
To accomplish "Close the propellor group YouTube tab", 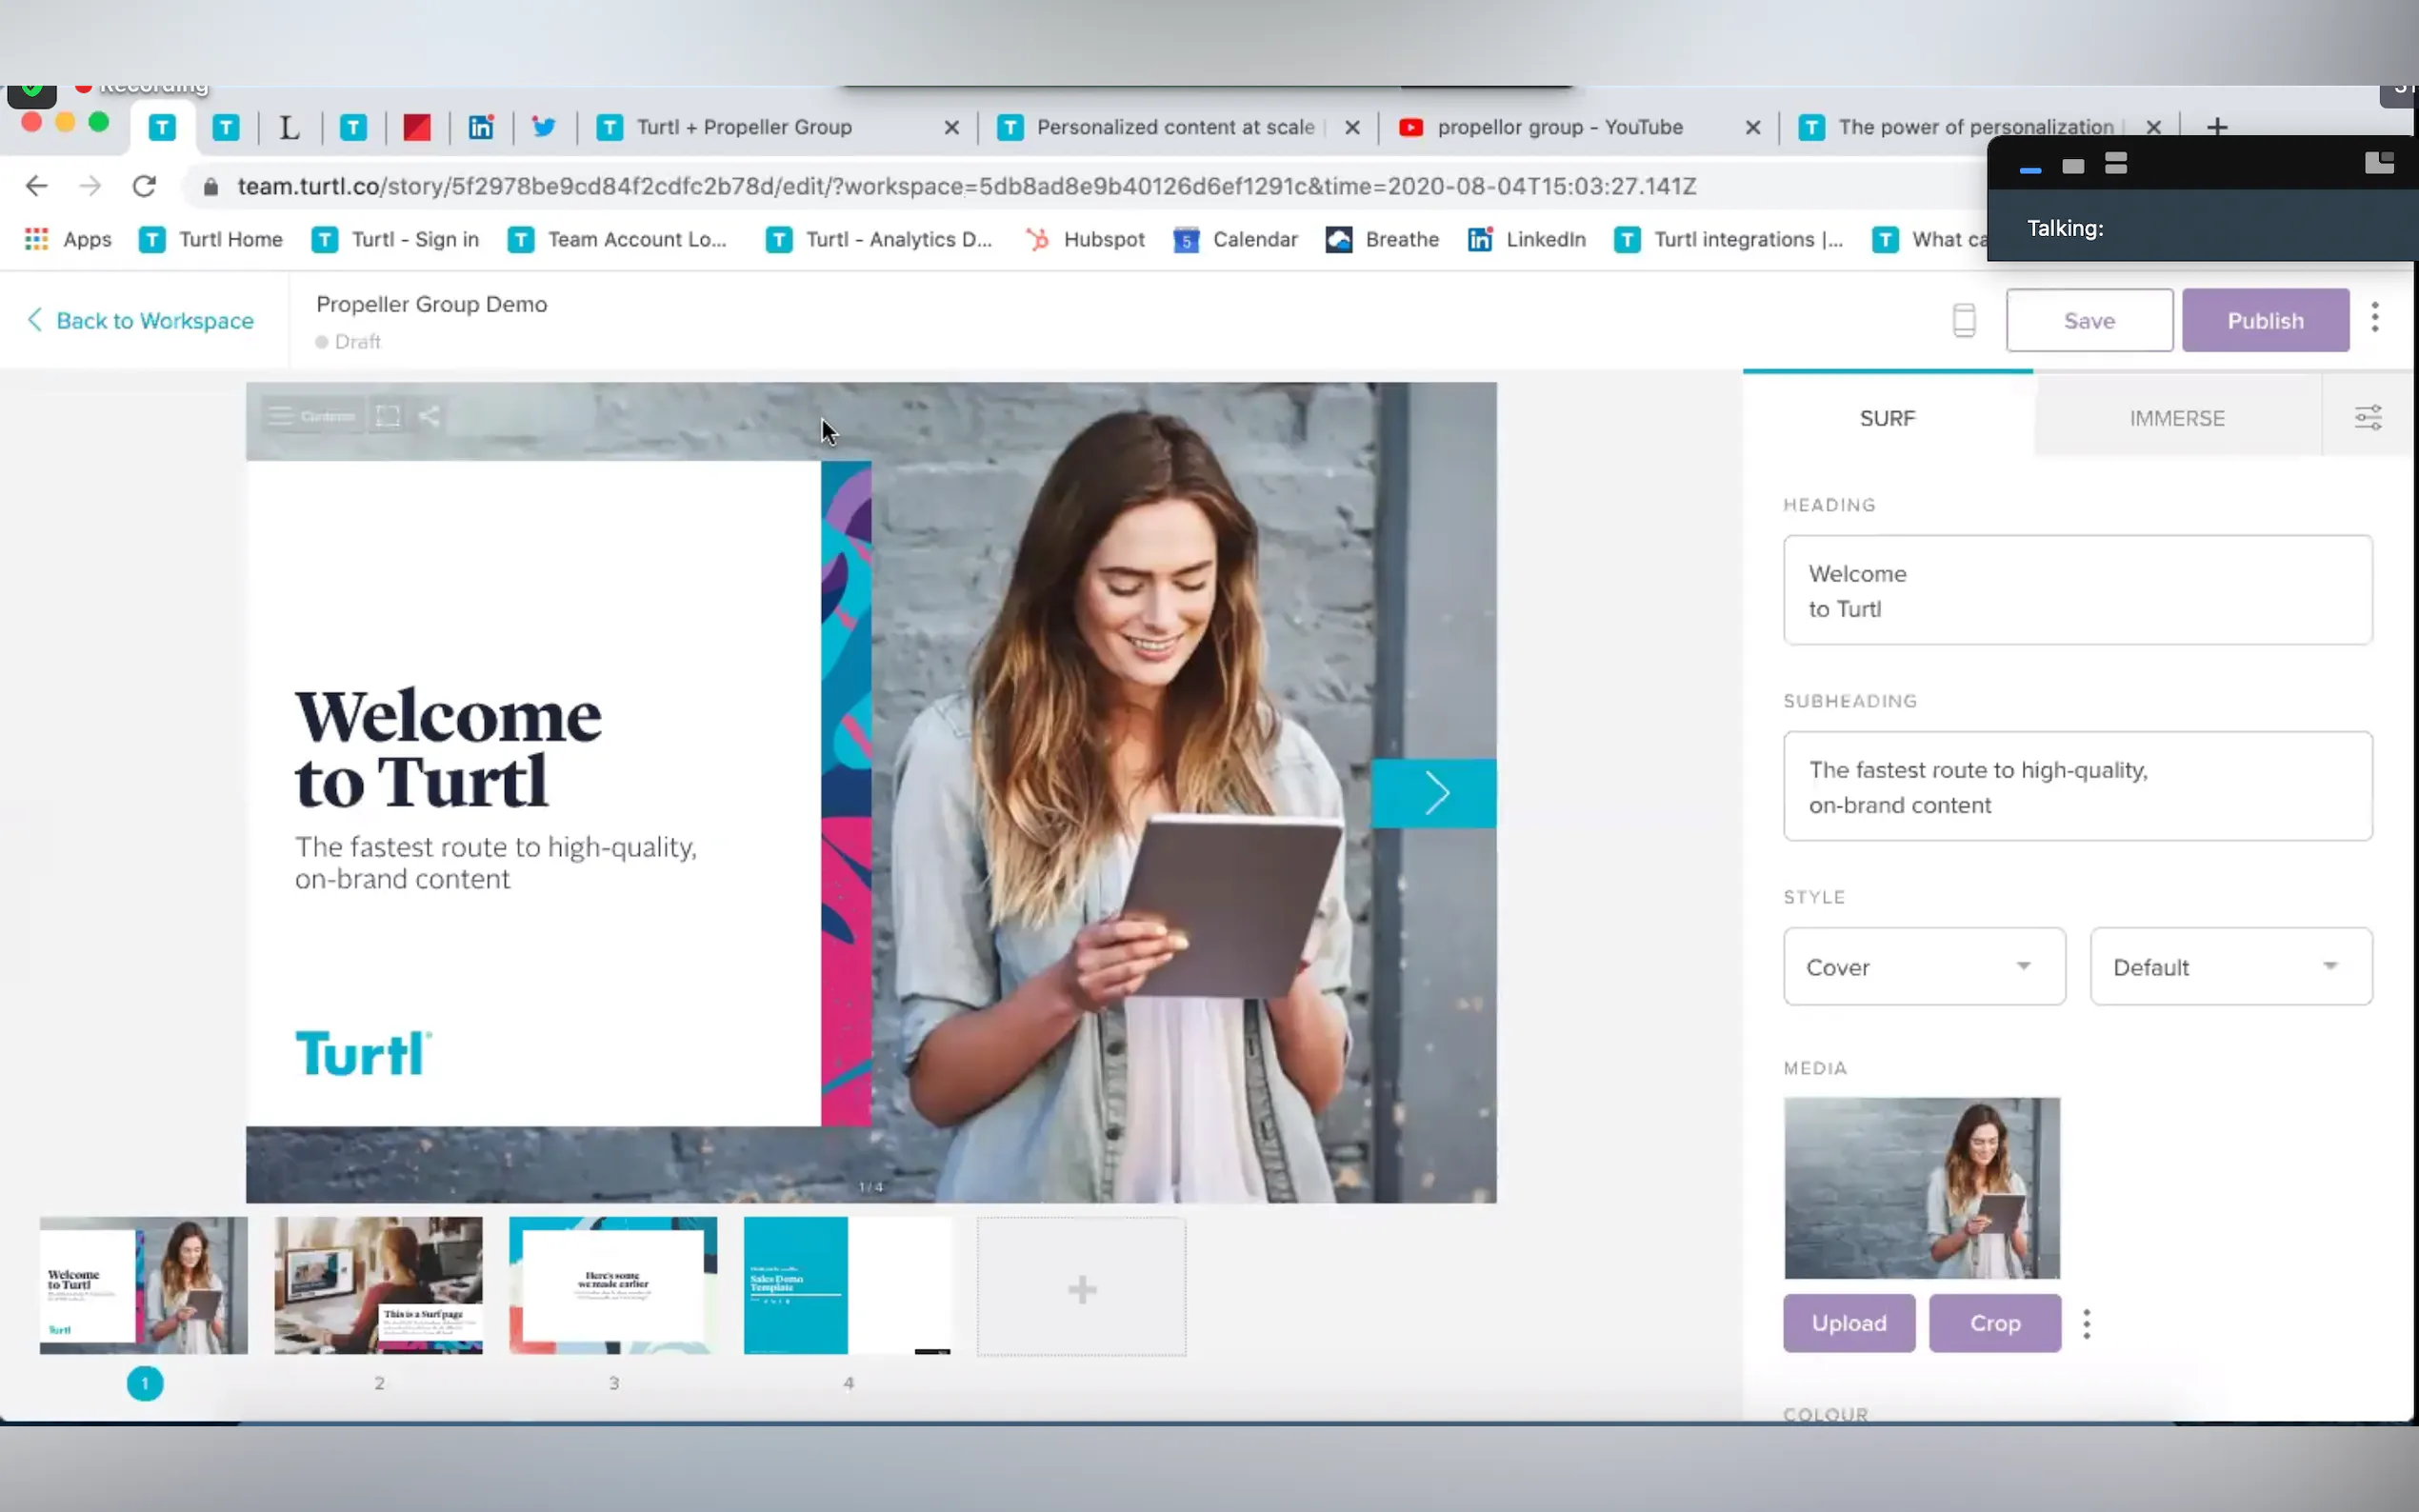I will [x=1752, y=128].
